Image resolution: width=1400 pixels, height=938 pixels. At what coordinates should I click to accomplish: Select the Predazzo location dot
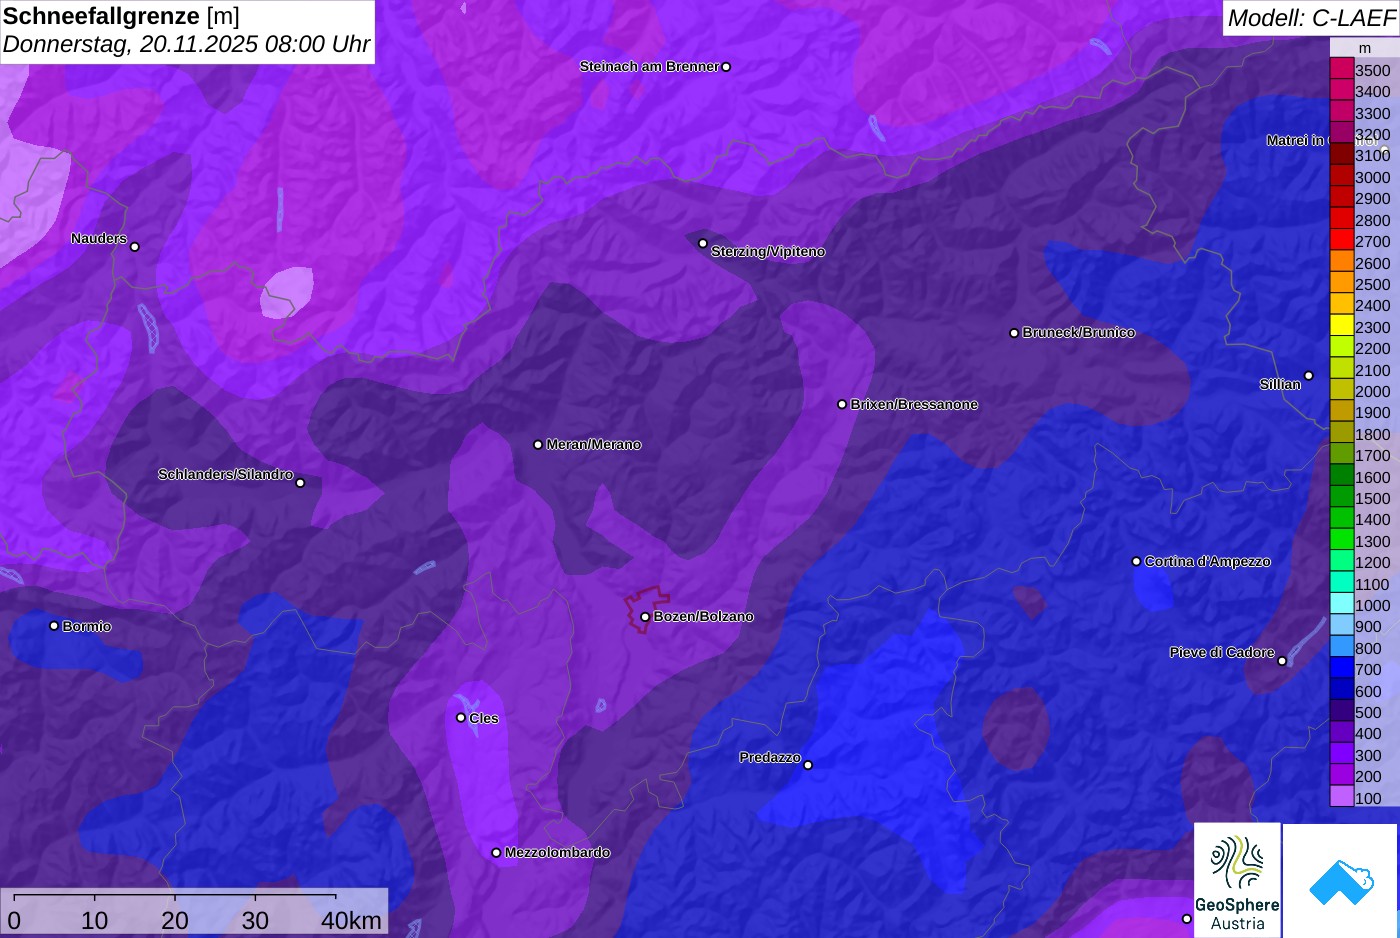(808, 765)
